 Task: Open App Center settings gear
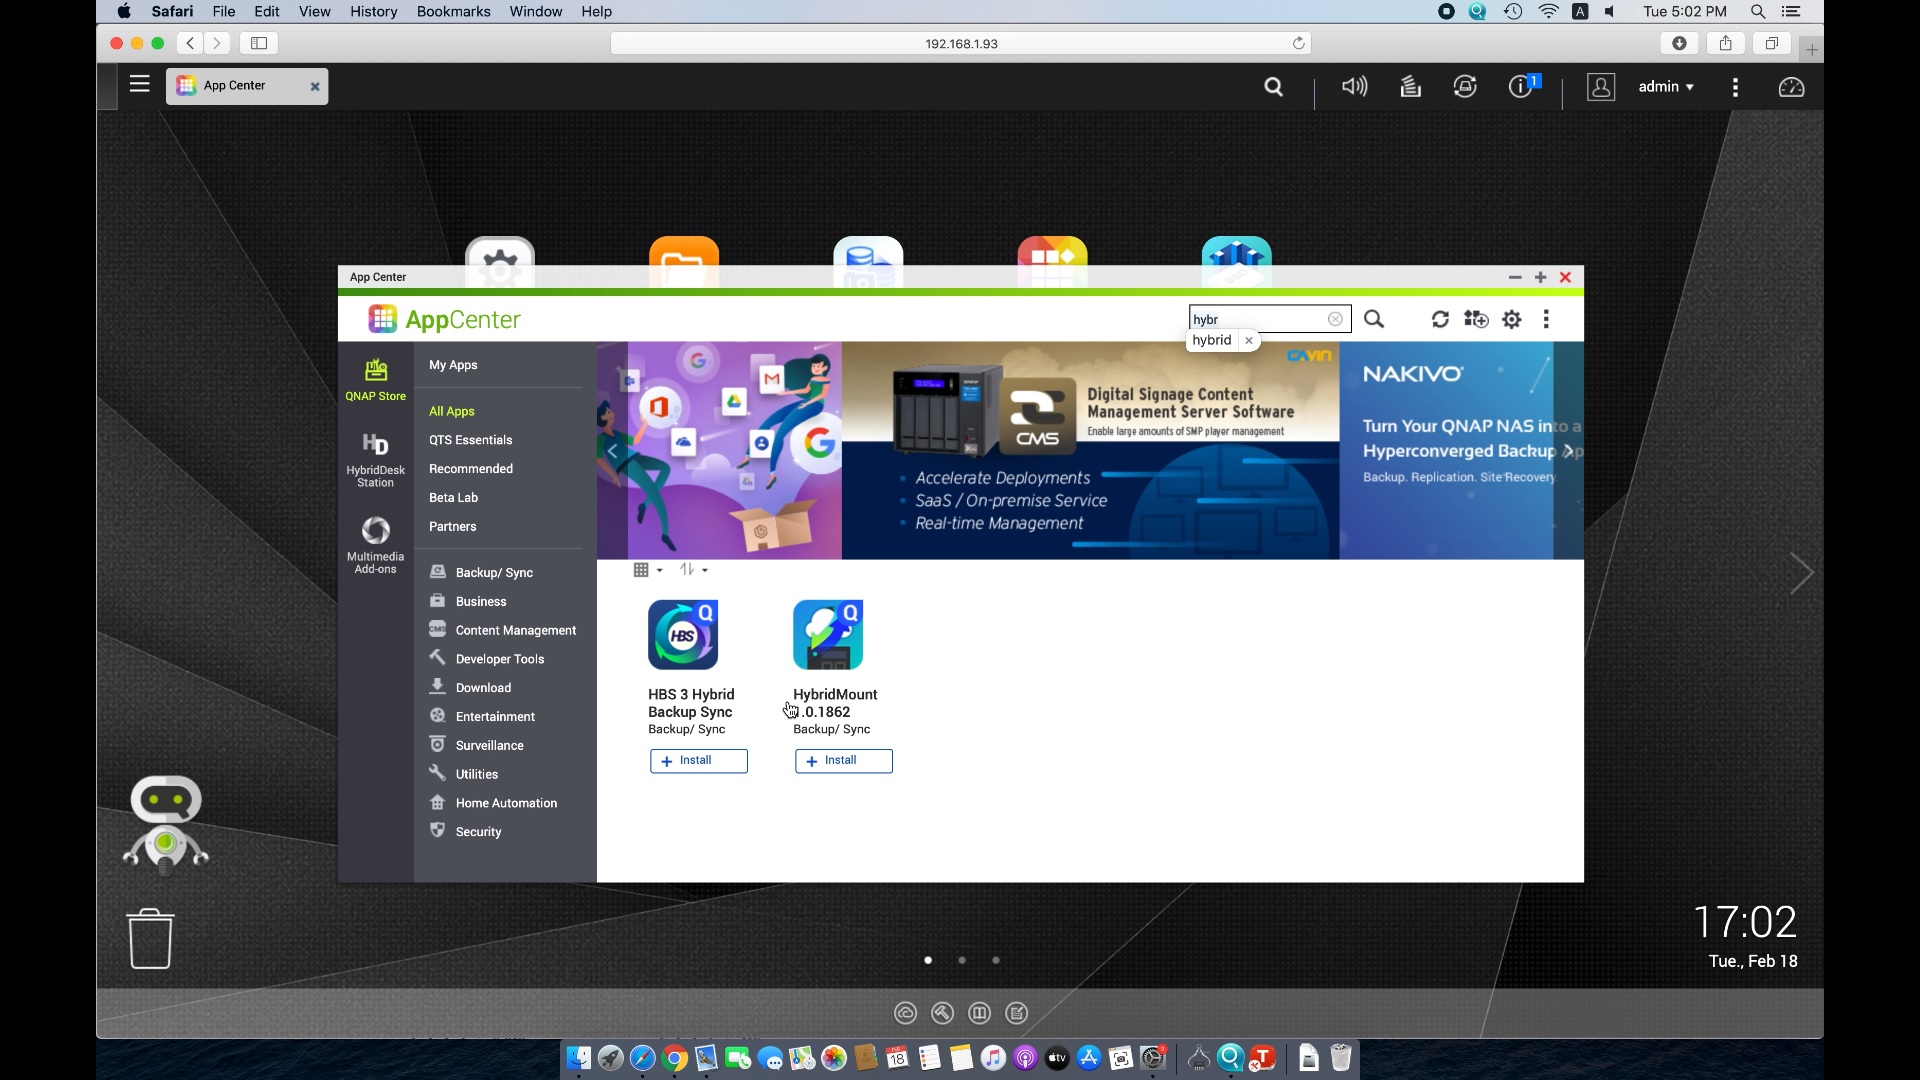(1512, 319)
